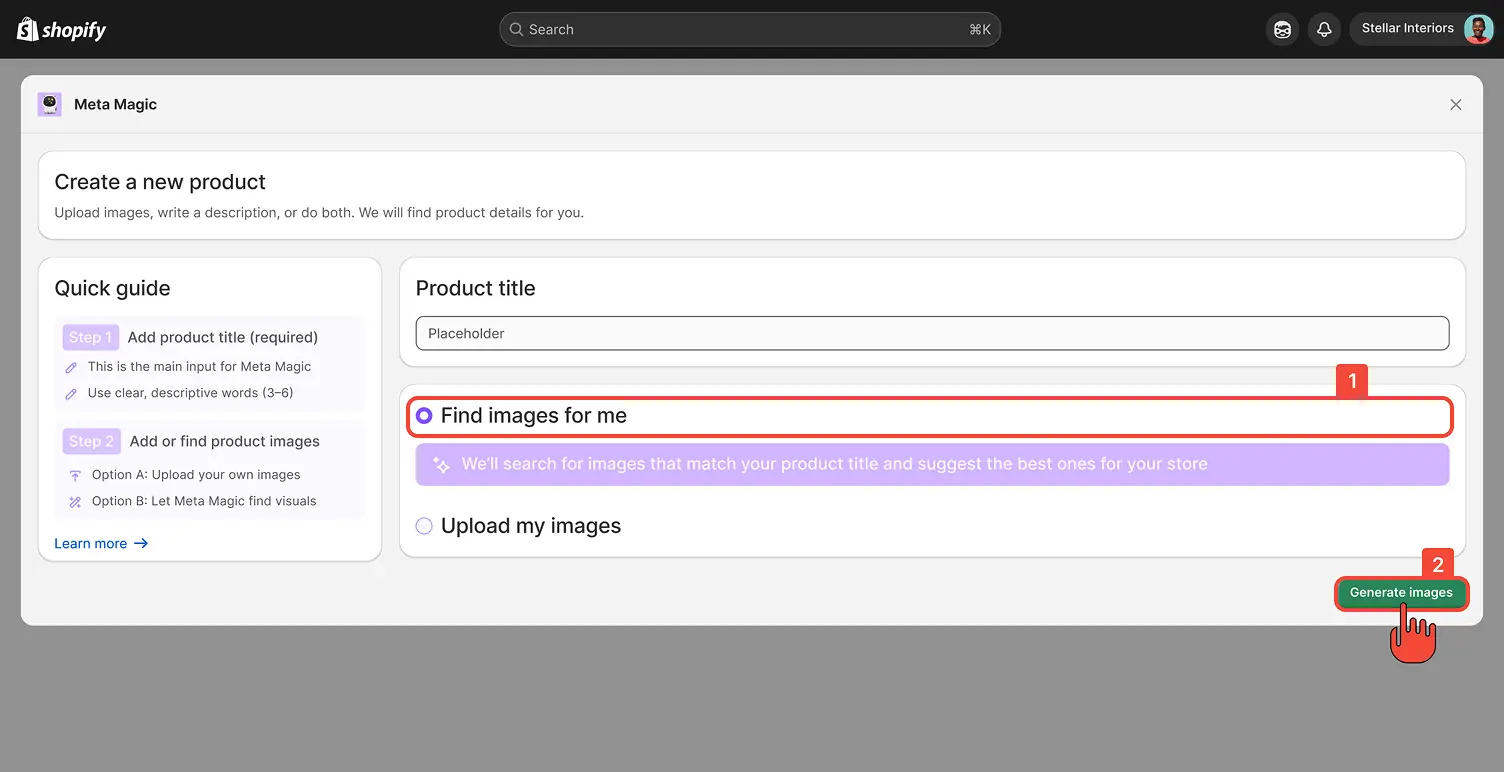This screenshot has height=772, width=1504.
Task: Click the sparkle icon in the purple banner
Action: click(441, 464)
